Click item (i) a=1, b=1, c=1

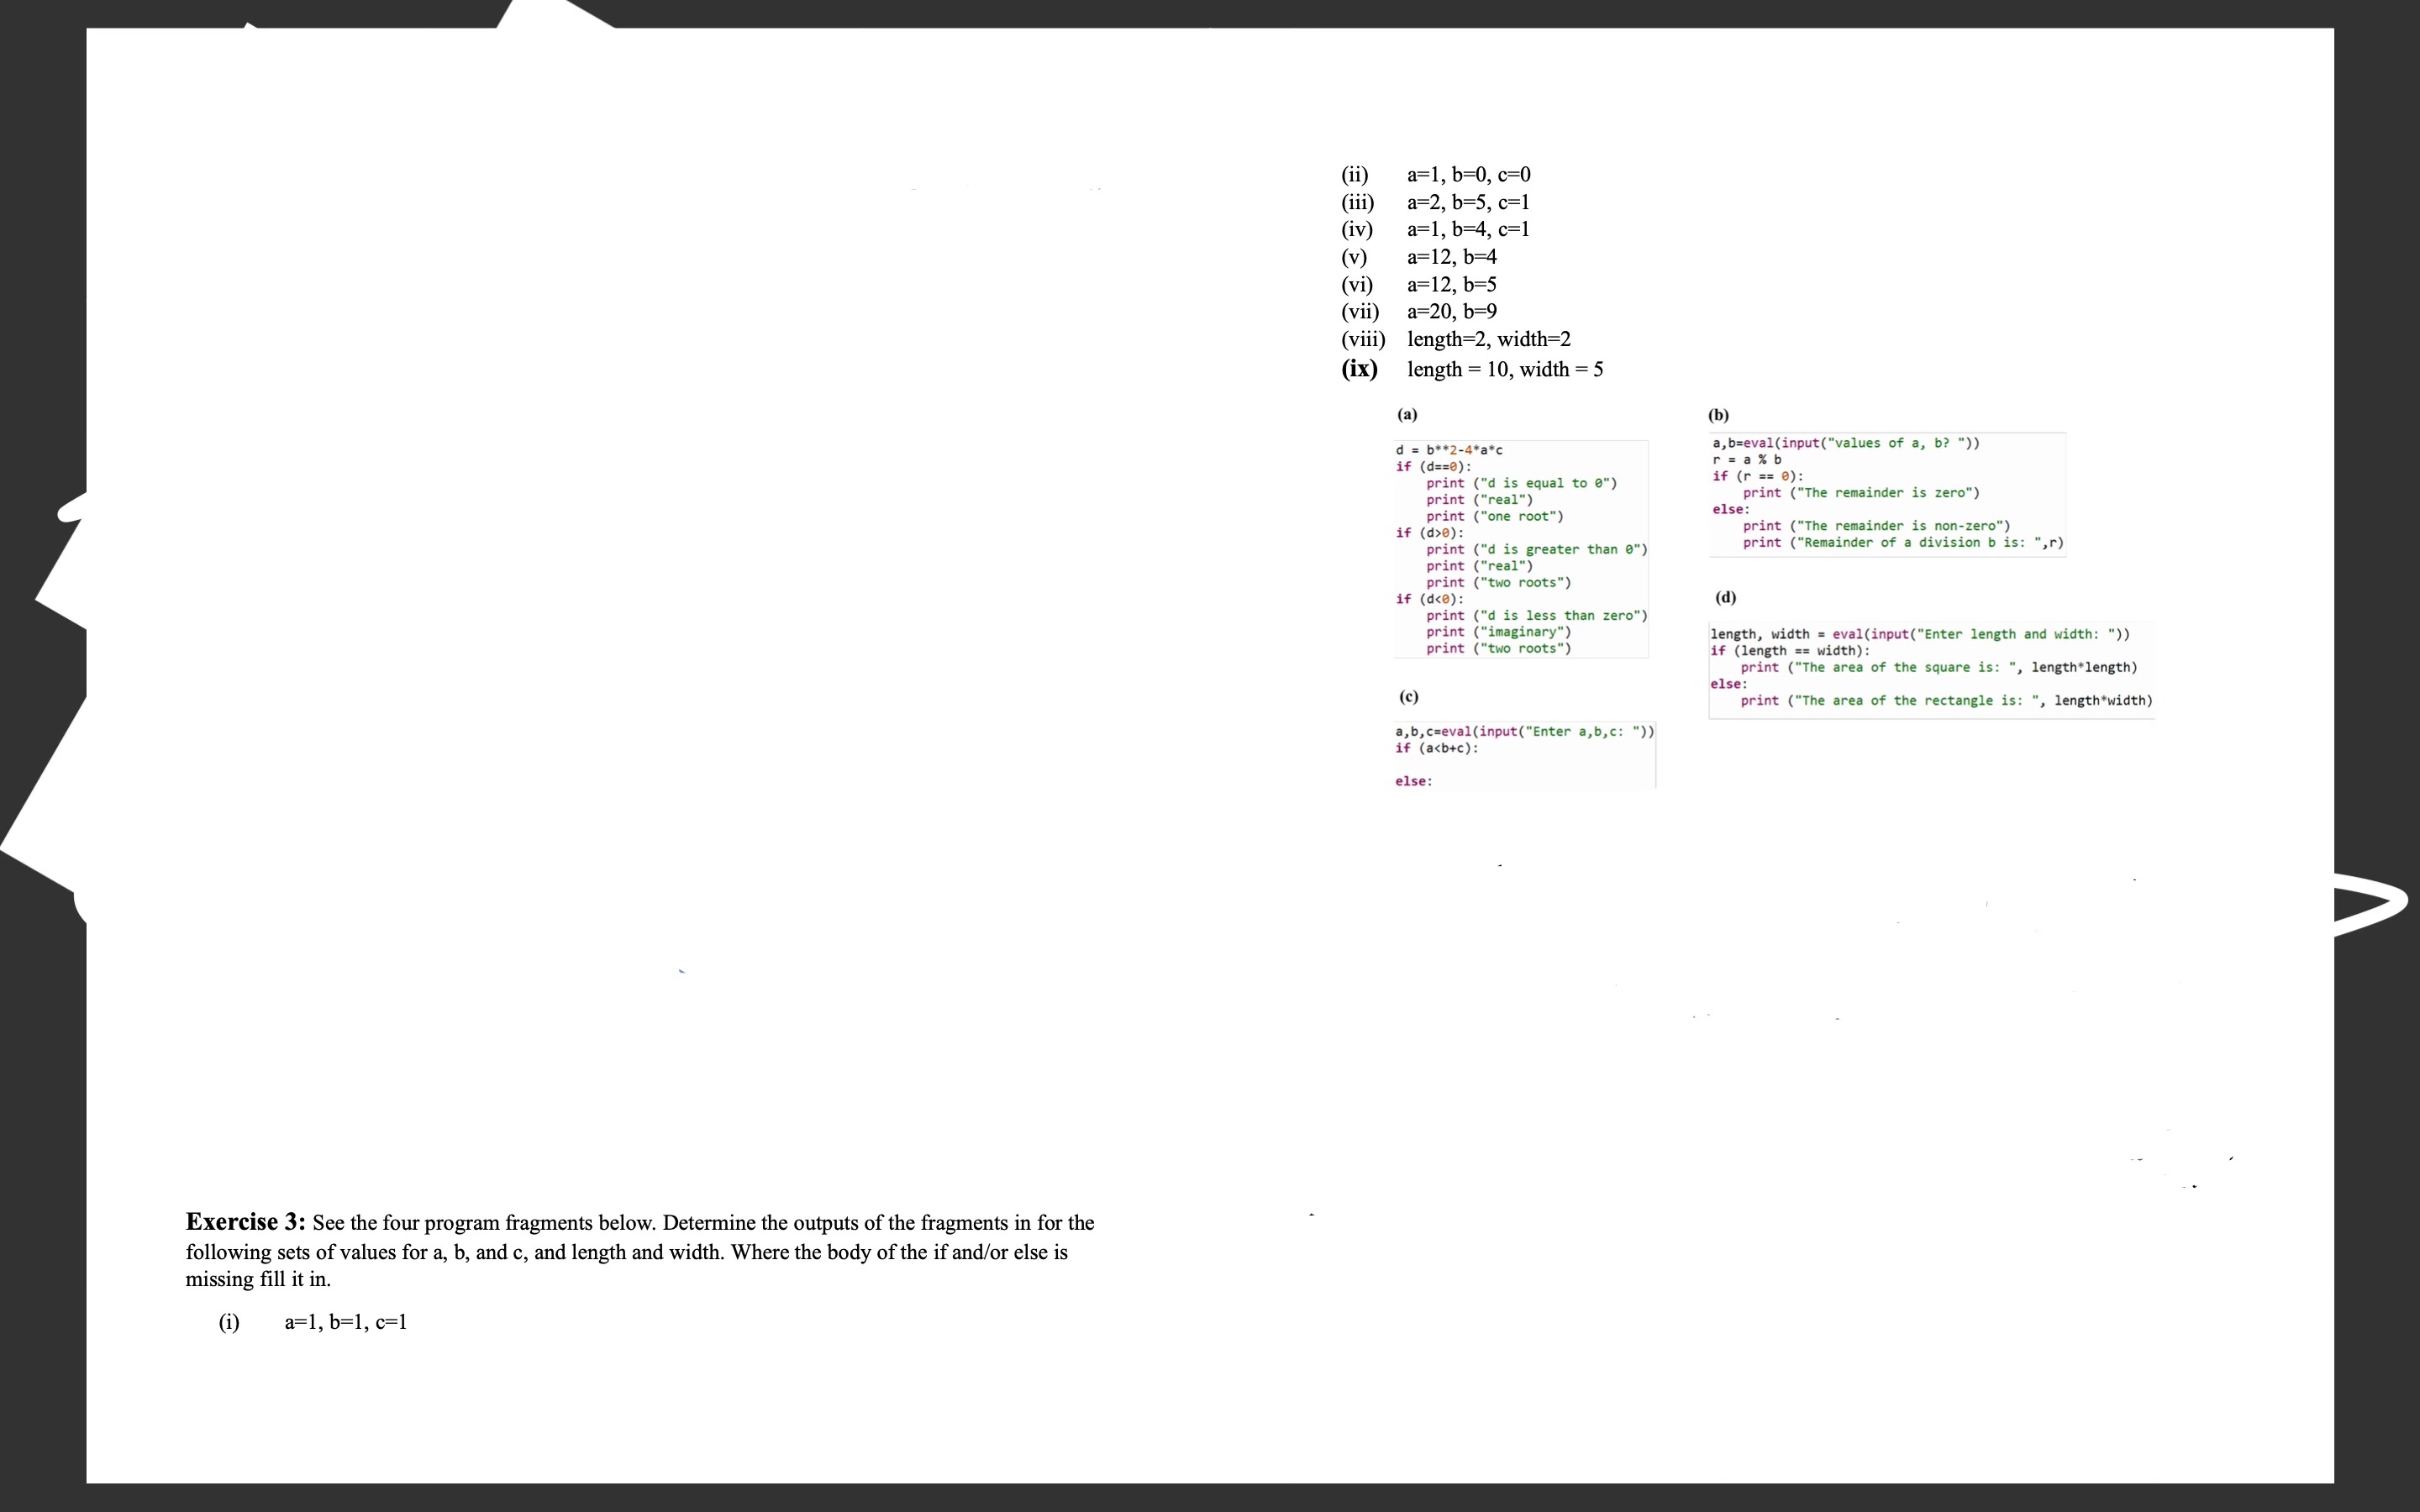(x=345, y=1322)
